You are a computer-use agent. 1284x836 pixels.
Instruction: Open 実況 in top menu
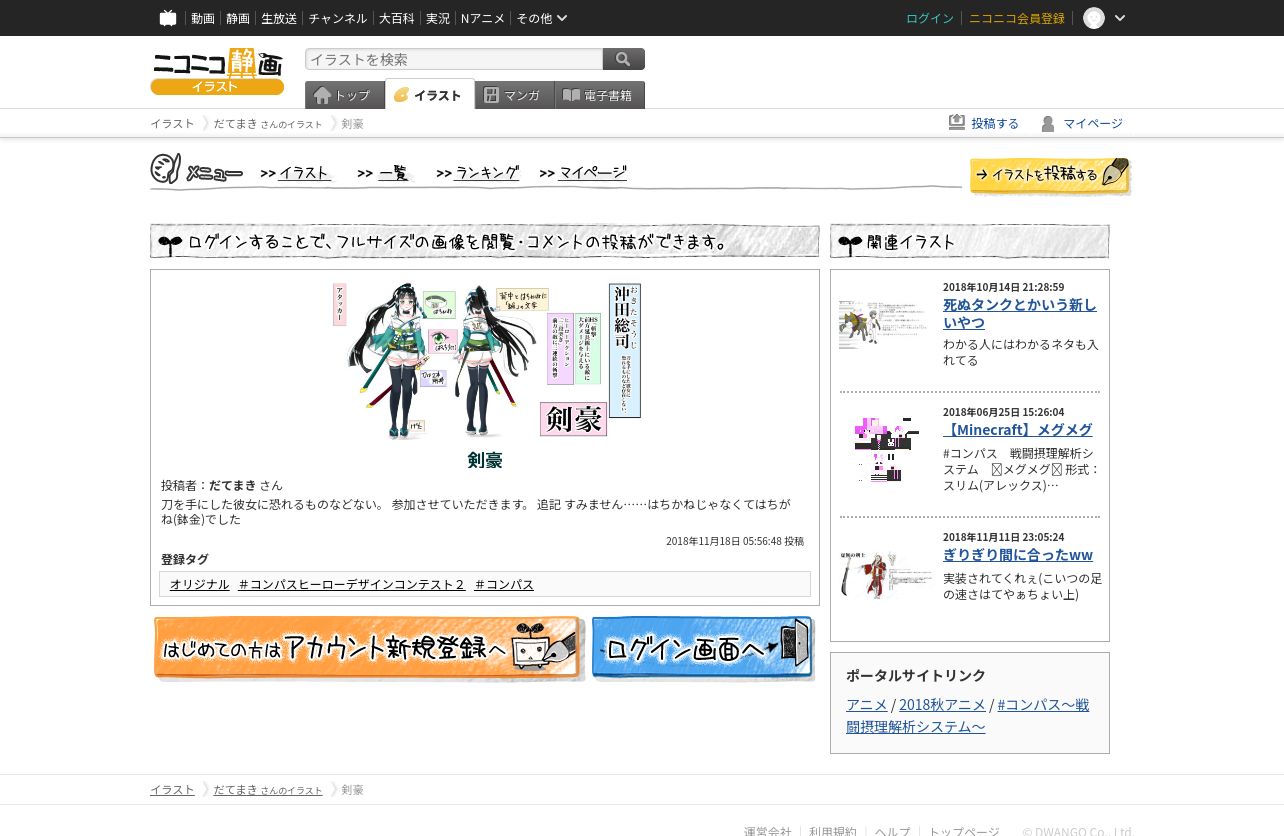pos(438,18)
